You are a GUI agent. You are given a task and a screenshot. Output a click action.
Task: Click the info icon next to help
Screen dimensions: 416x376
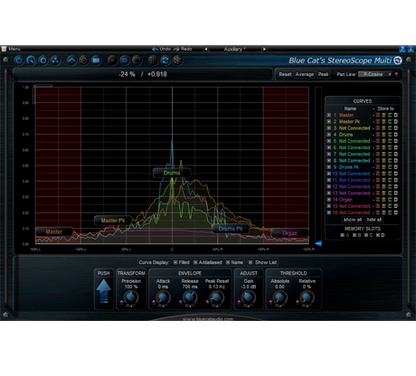coord(410,49)
